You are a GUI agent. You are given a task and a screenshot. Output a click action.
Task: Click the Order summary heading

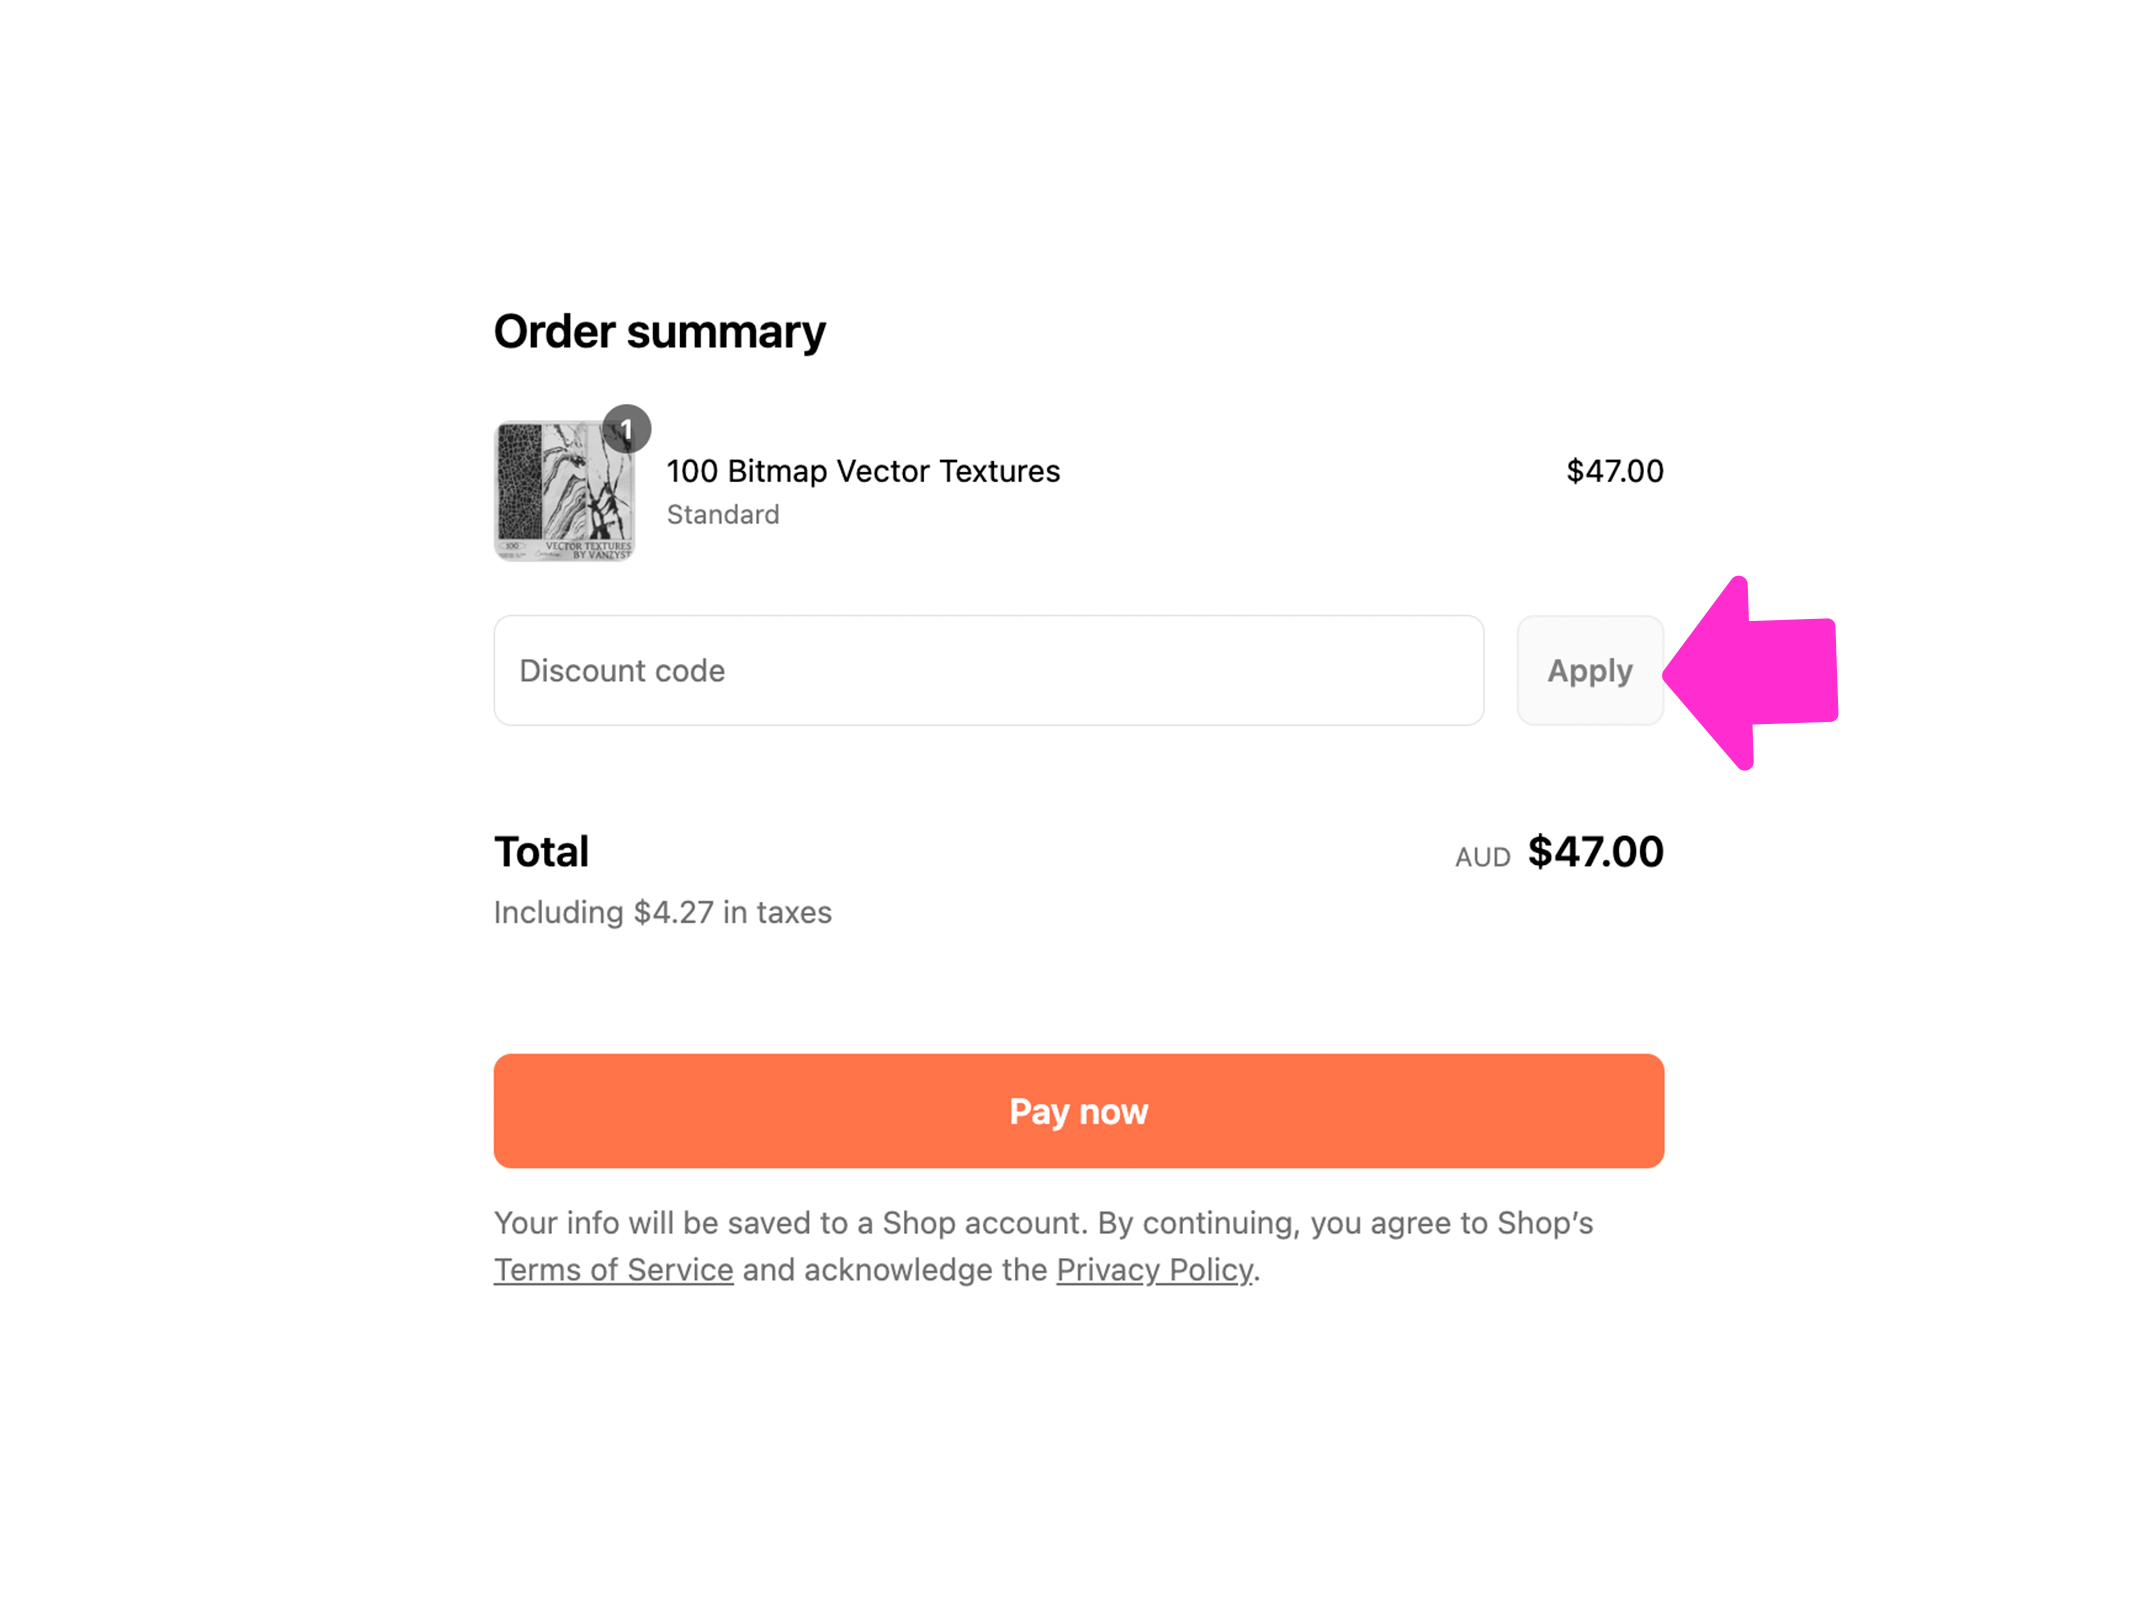coord(659,330)
